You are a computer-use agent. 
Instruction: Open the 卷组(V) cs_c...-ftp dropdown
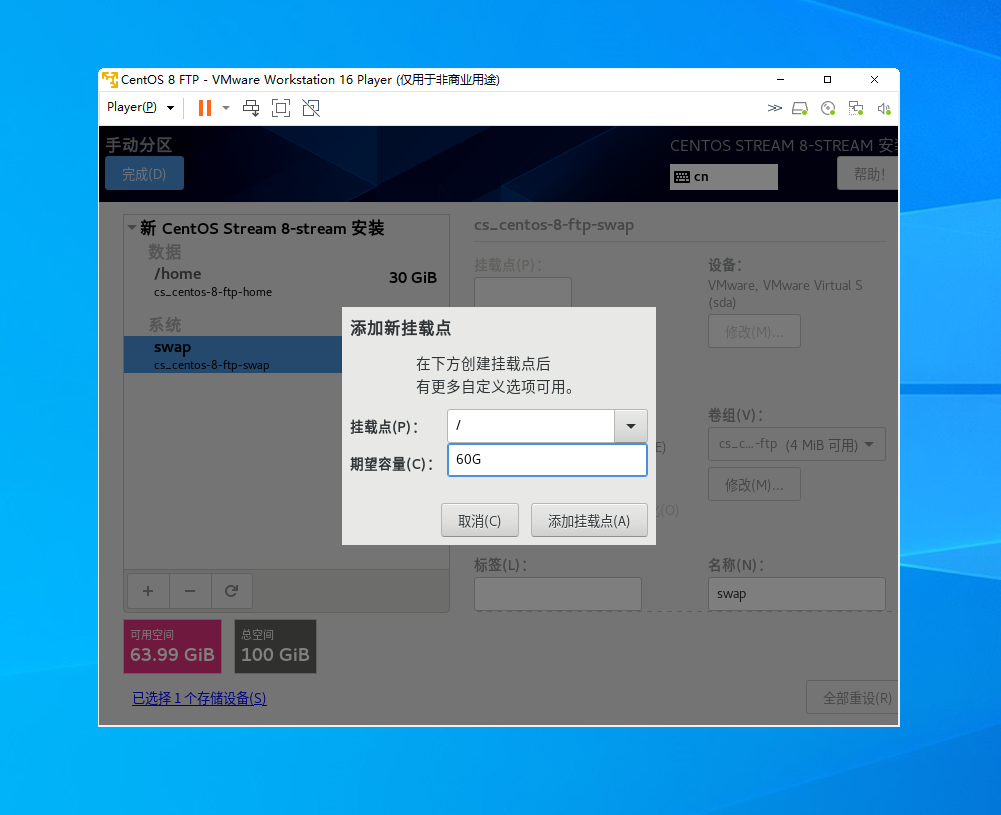pyautogui.click(x=796, y=444)
